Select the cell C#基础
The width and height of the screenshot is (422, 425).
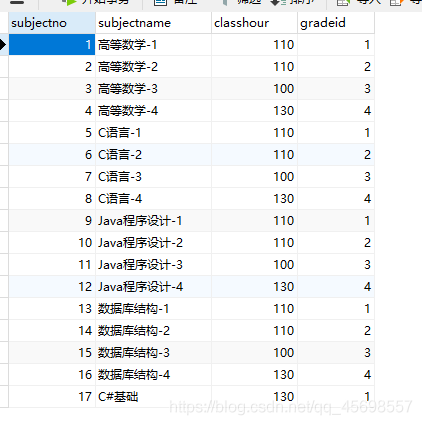click(153, 397)
